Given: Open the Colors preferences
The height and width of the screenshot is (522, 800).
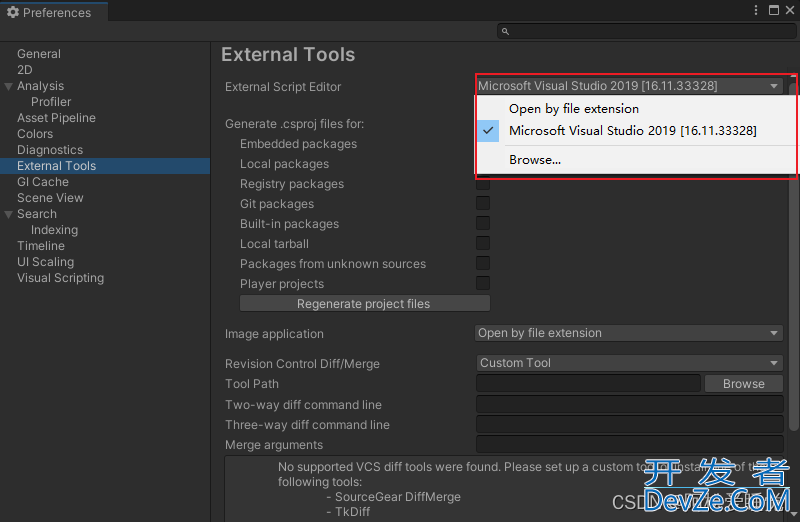Looking at the screenshot, I should click(35, 134).
